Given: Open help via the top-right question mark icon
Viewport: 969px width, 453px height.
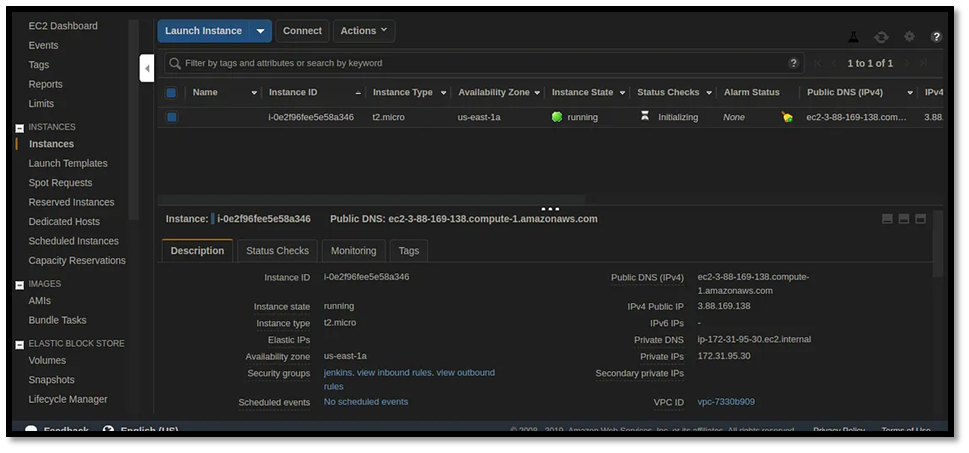Looking at the screenshot, I should (936, 36).
